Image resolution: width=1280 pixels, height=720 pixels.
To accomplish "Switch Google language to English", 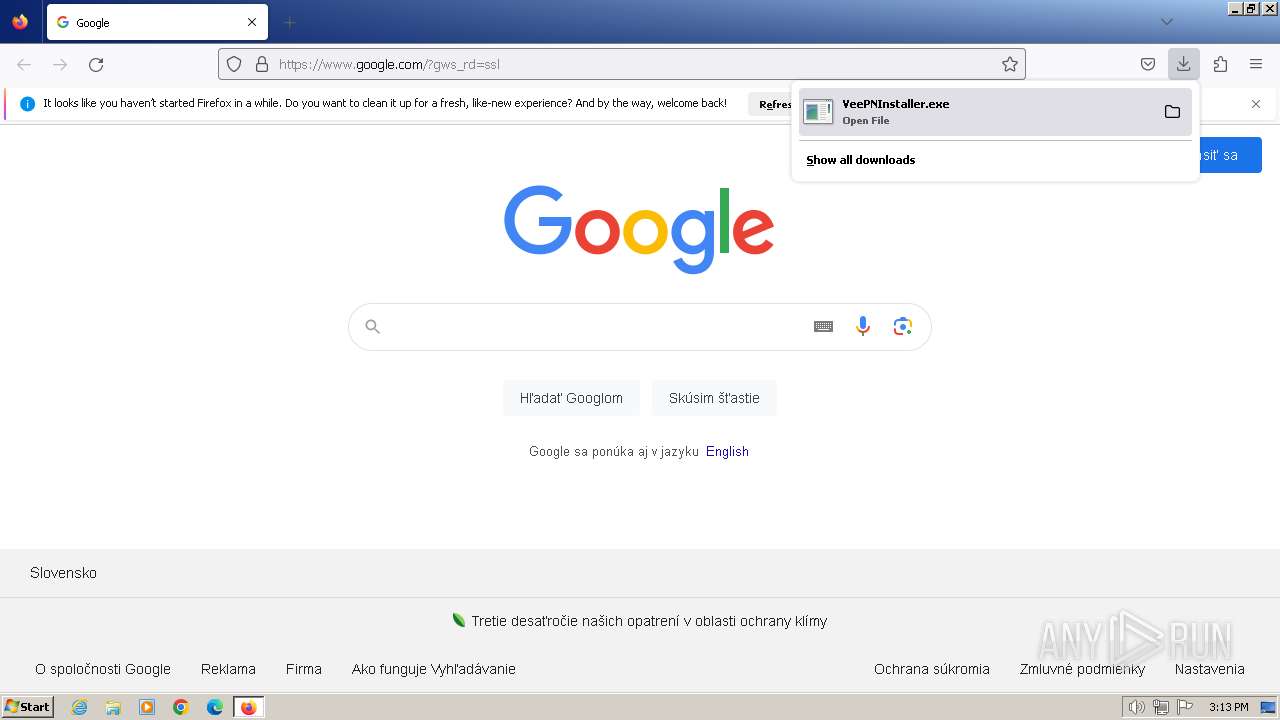I will point(727,451).
